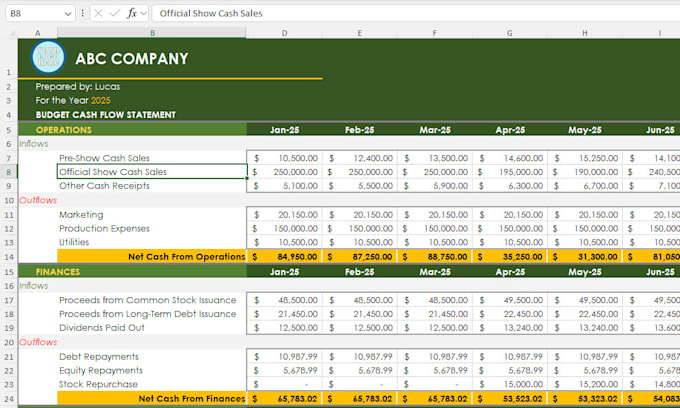Click the OPERATIONS section header
This screenshot has width=680, height=408.
64,130
